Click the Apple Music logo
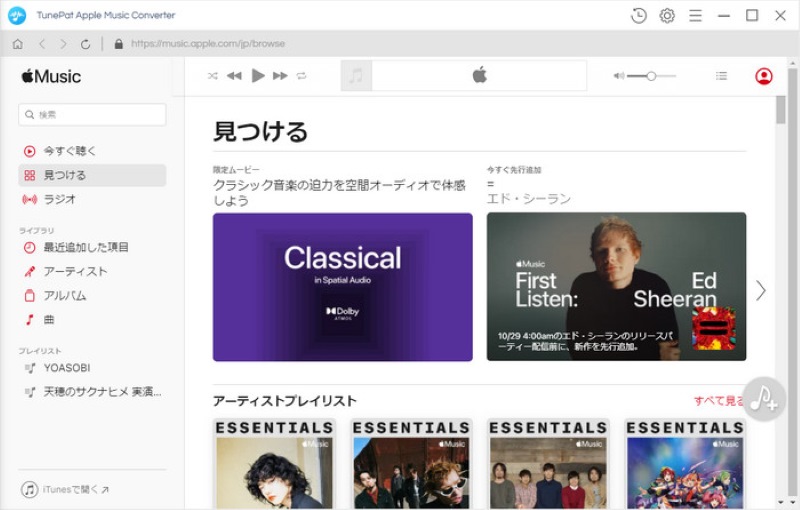Image resolution: width=800 pixels, height=510 pixels. [x=51, y=76]
